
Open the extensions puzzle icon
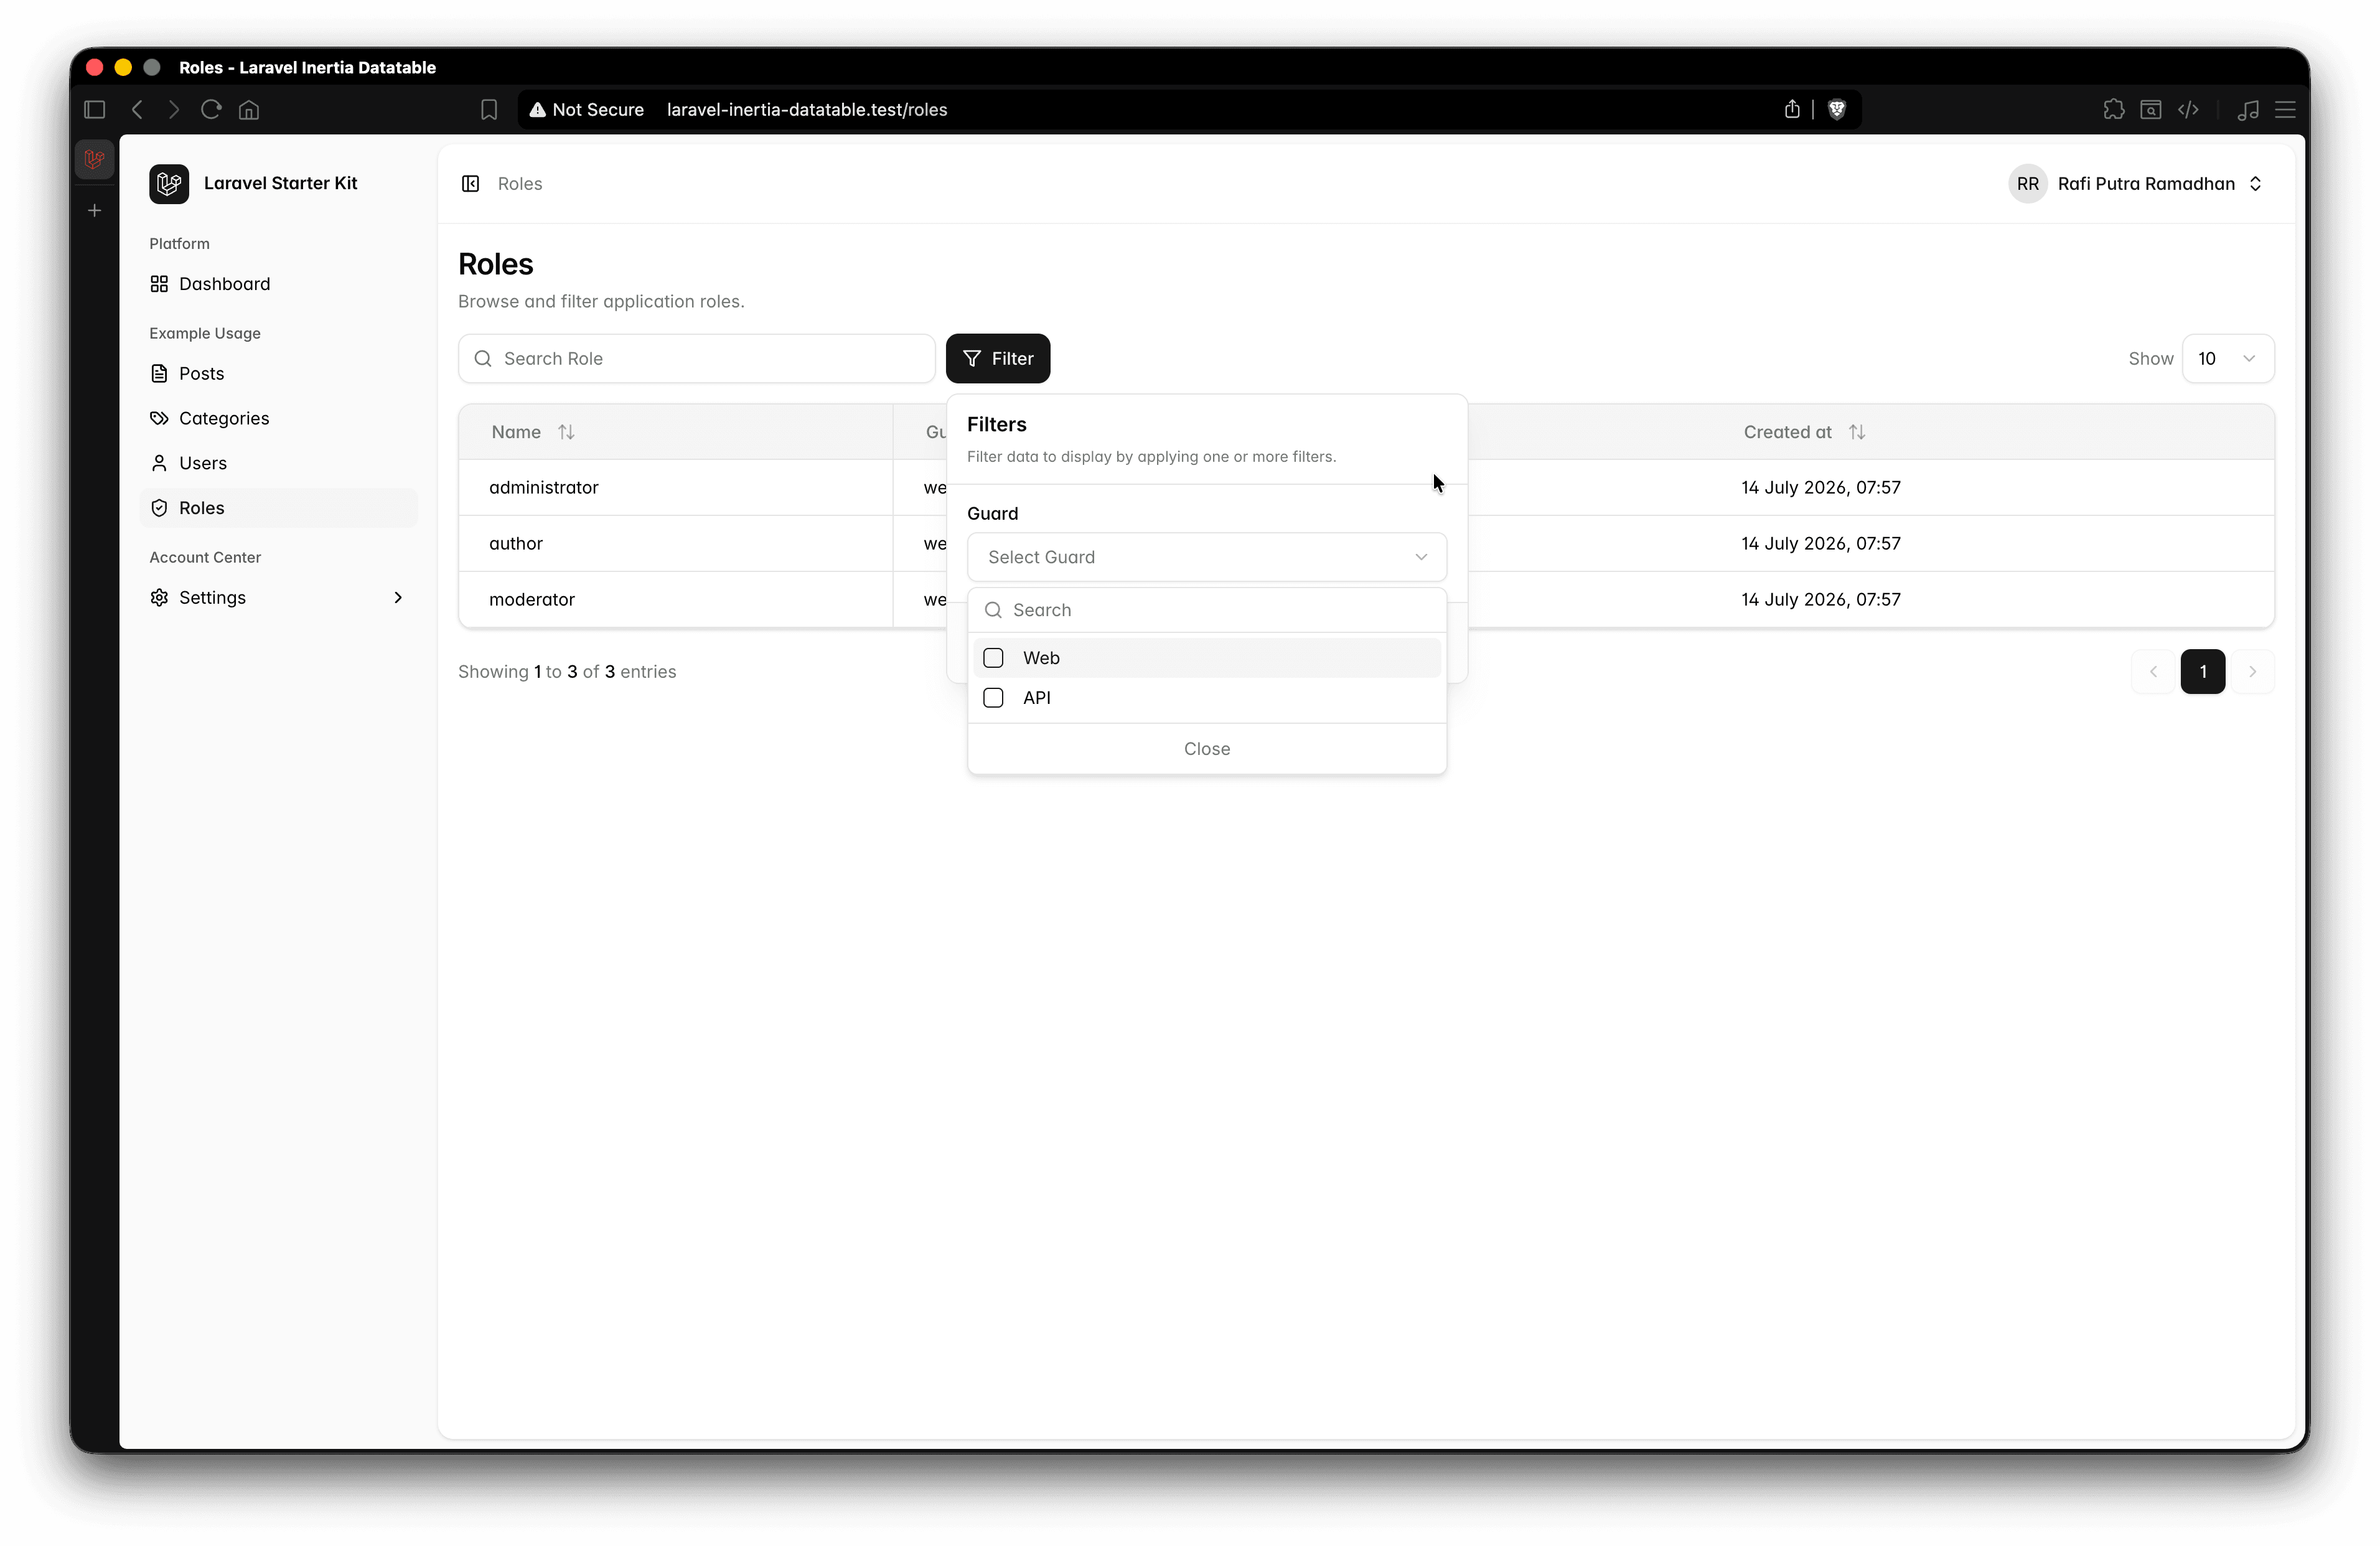pos(2113,110)
